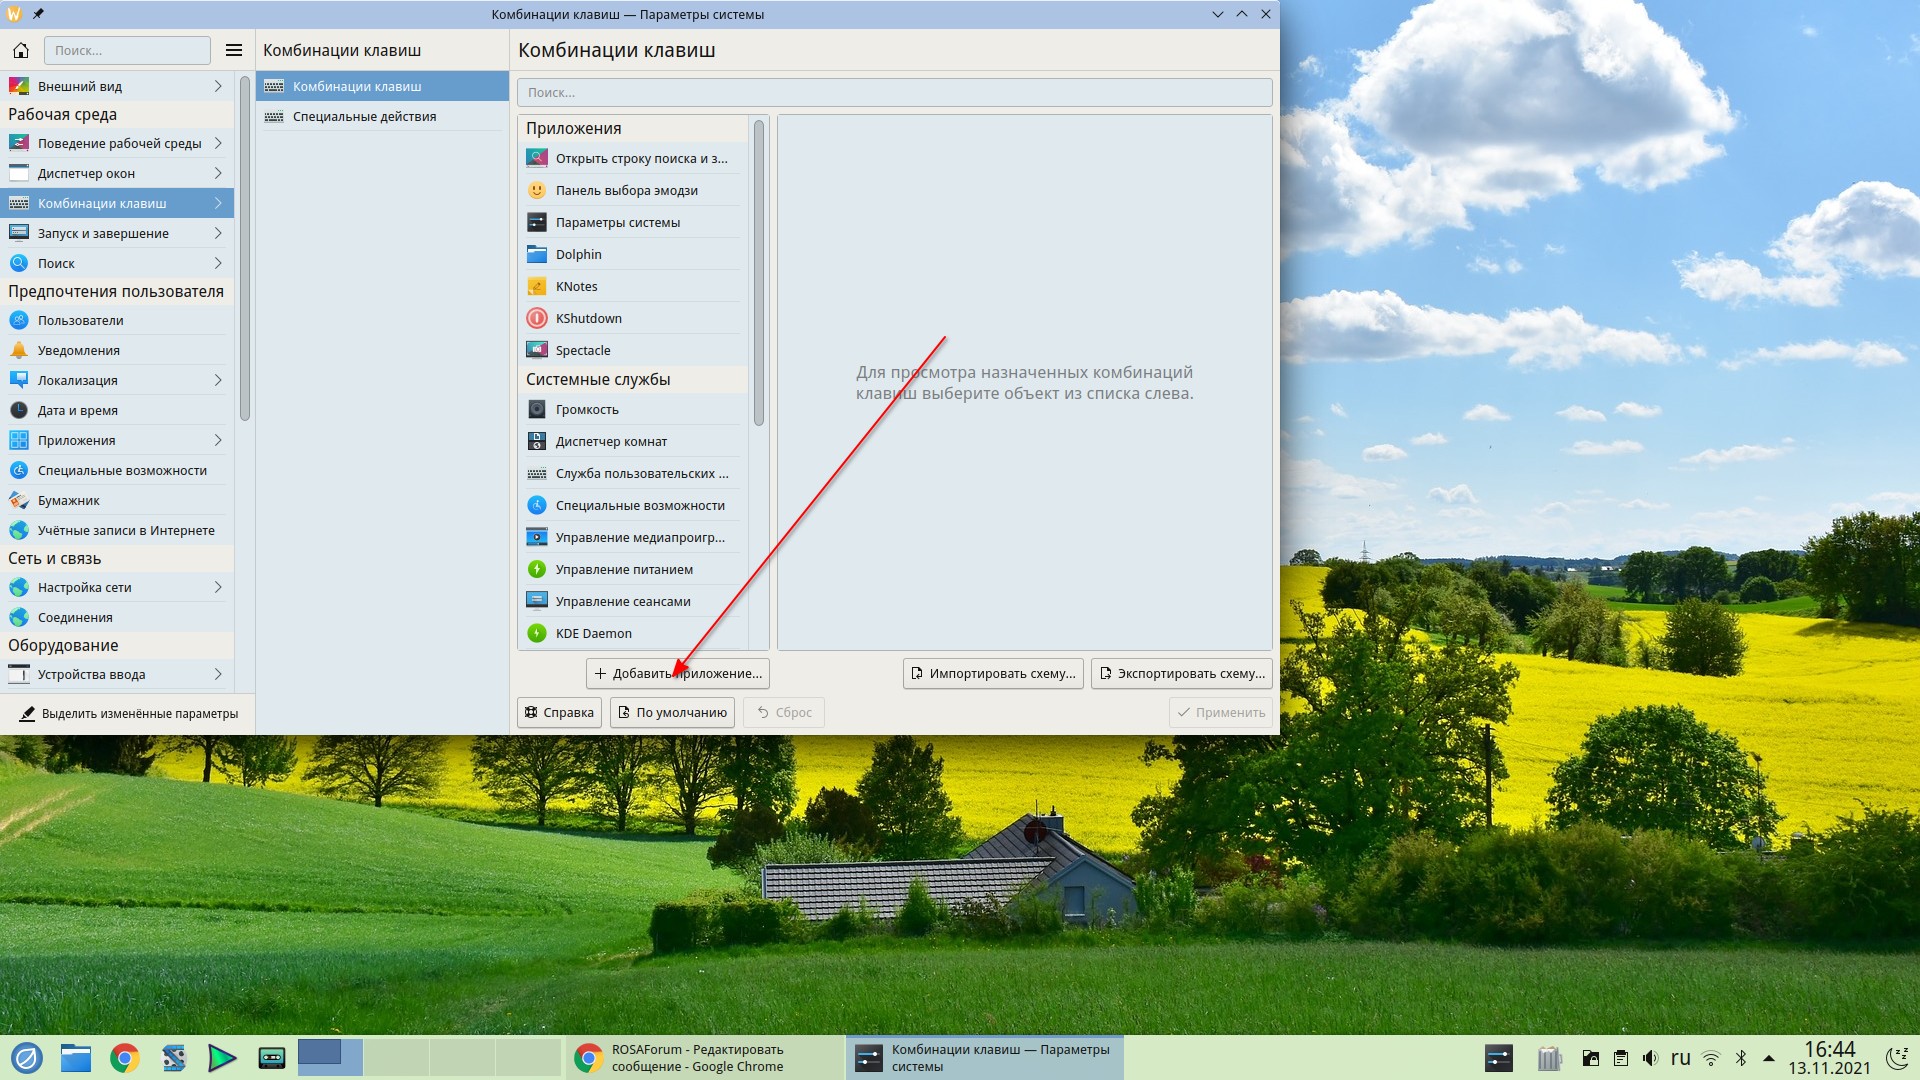
Task: Expand the Локализация settings section
Action: pyautogui.click(x=217, y=380)
